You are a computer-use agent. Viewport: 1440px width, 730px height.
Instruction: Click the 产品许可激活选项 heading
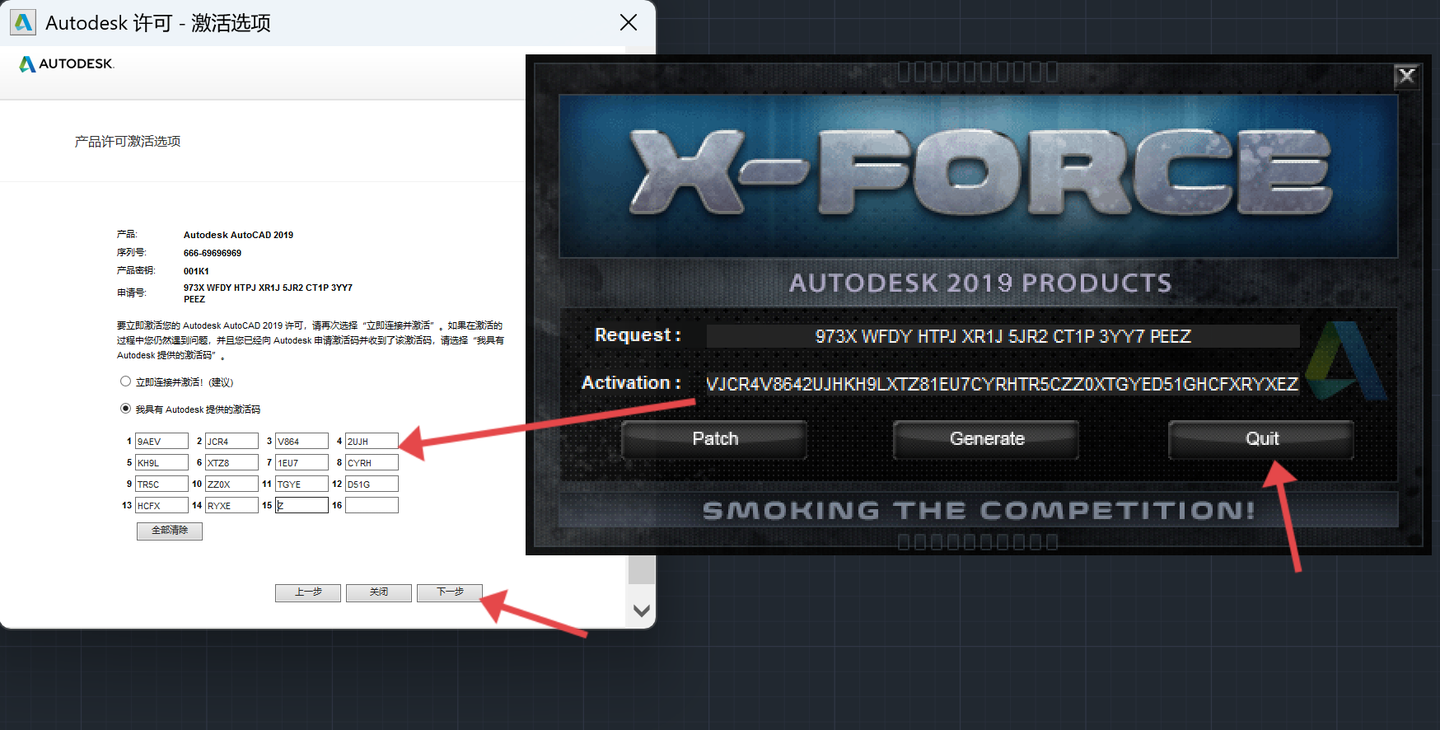tap(127, 142)
